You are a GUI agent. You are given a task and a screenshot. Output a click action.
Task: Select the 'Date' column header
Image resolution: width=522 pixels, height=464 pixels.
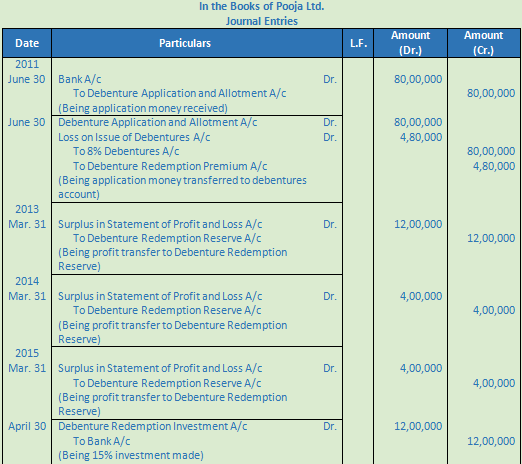click(x=27, y=43)
